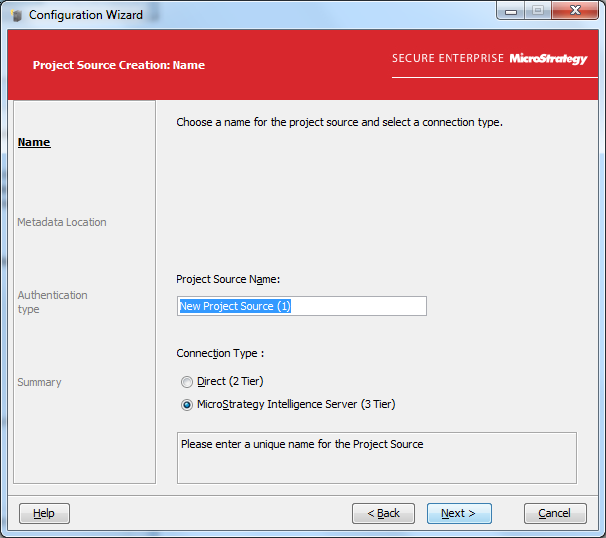Choose MicroStrategy Intelligence Server (3 Tier) option
The width and height of the screenshot is (606, 538).
tap(187, 405)
